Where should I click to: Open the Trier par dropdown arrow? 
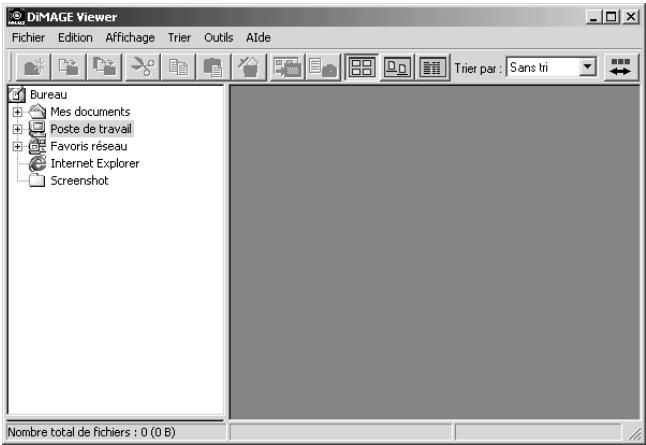588,67
